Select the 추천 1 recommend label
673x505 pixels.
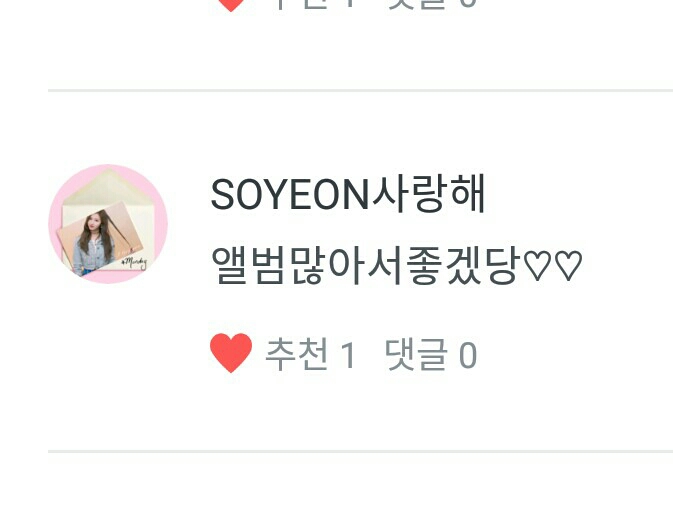coord(311,354)
